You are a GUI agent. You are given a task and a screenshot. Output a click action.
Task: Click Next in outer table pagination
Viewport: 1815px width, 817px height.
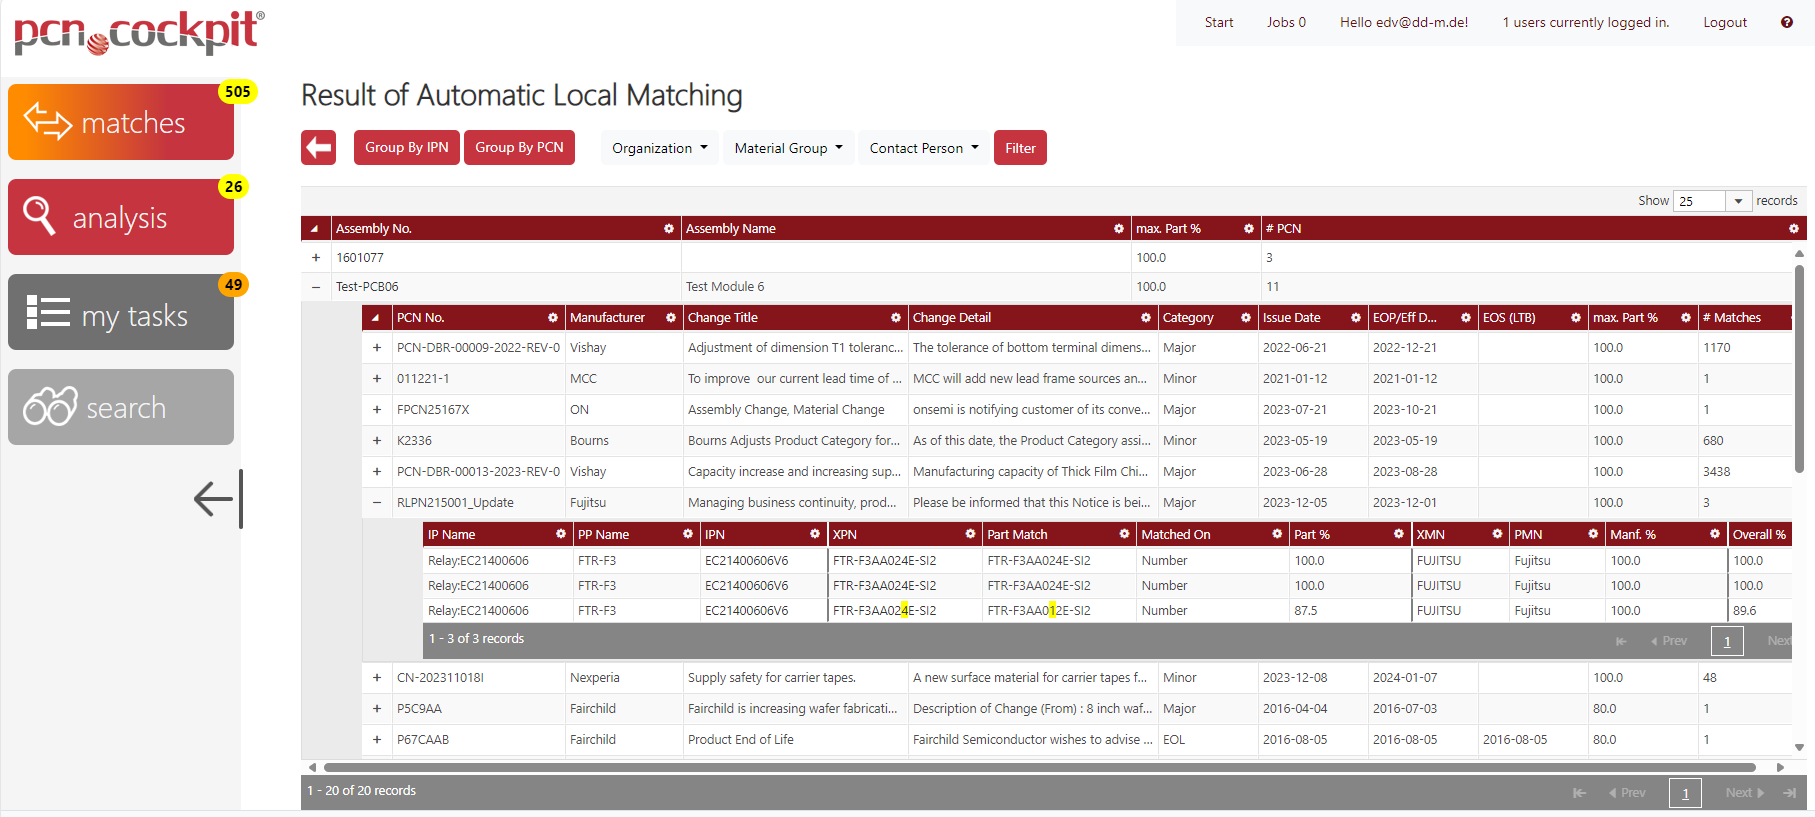point(1745,793)
